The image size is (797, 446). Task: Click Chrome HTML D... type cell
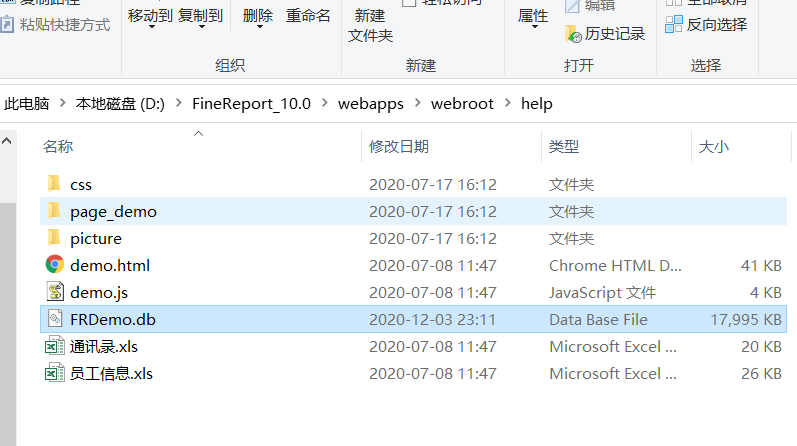pyautogui.click(x=615, y=265)
